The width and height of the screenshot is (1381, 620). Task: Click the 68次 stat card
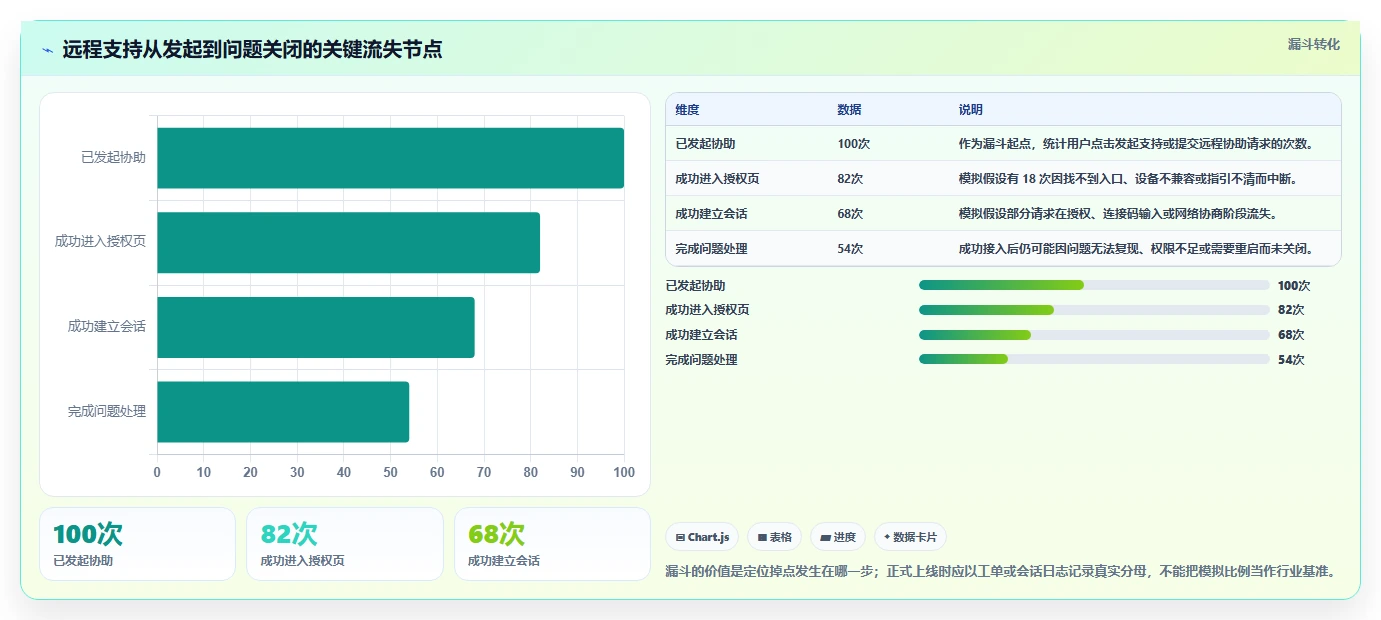coord(552,544)
